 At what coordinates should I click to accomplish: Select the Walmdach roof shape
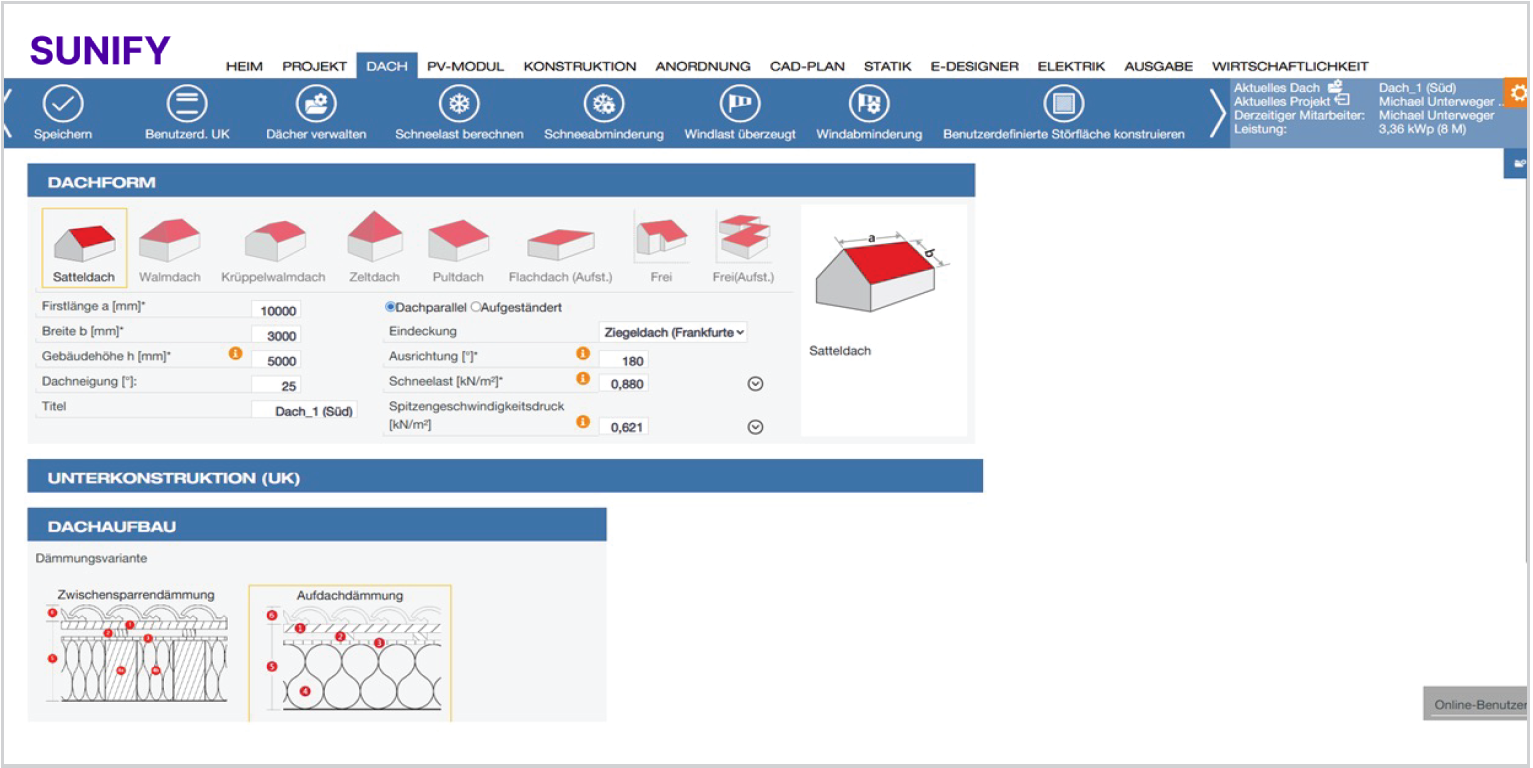pyautogui.click(x=170, y=248)
